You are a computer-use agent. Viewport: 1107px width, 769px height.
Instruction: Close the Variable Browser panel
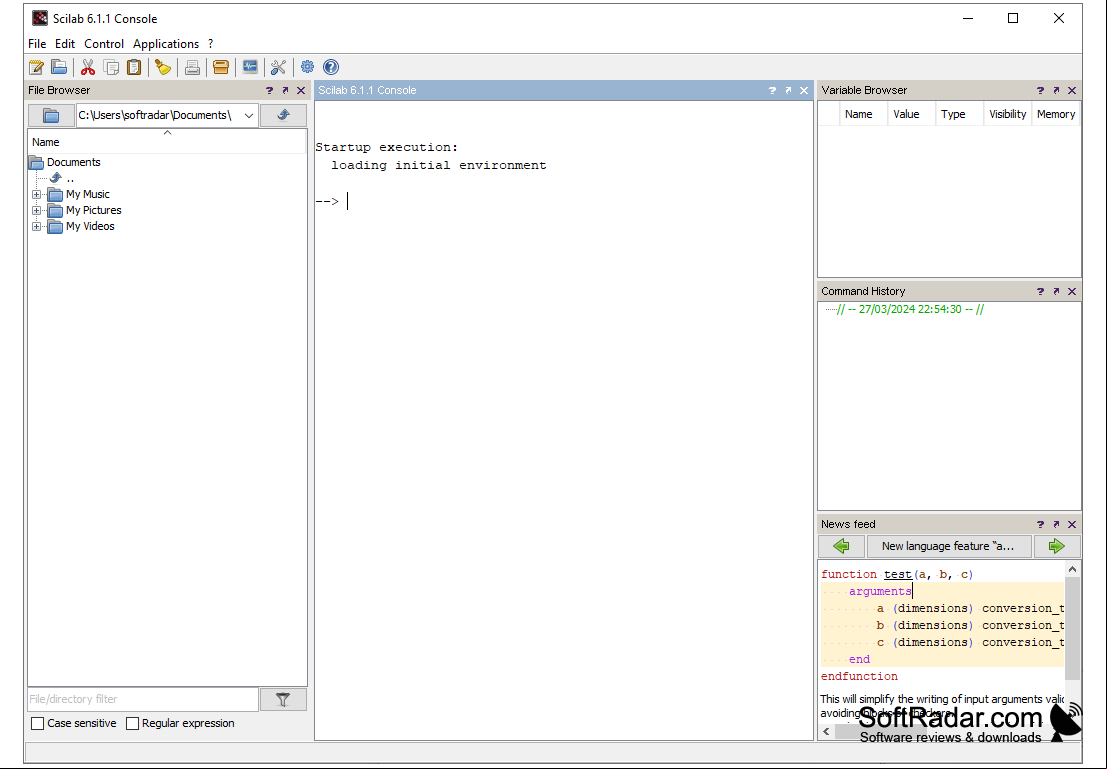(x=1072, y=90)
